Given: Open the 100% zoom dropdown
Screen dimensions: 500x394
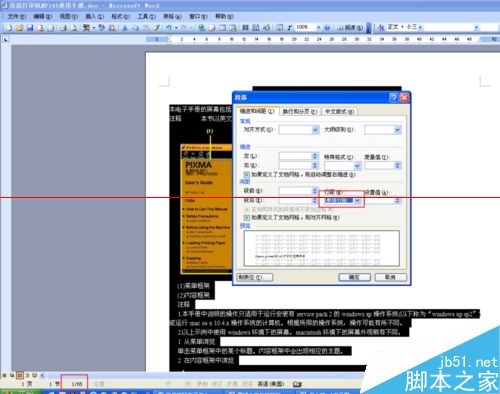Looking at the screenshot, I should pos(319,27).
